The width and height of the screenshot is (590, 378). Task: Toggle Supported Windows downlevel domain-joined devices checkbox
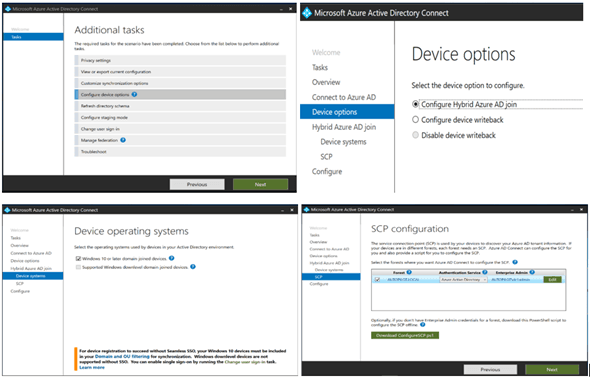click(x=78, y=267)
